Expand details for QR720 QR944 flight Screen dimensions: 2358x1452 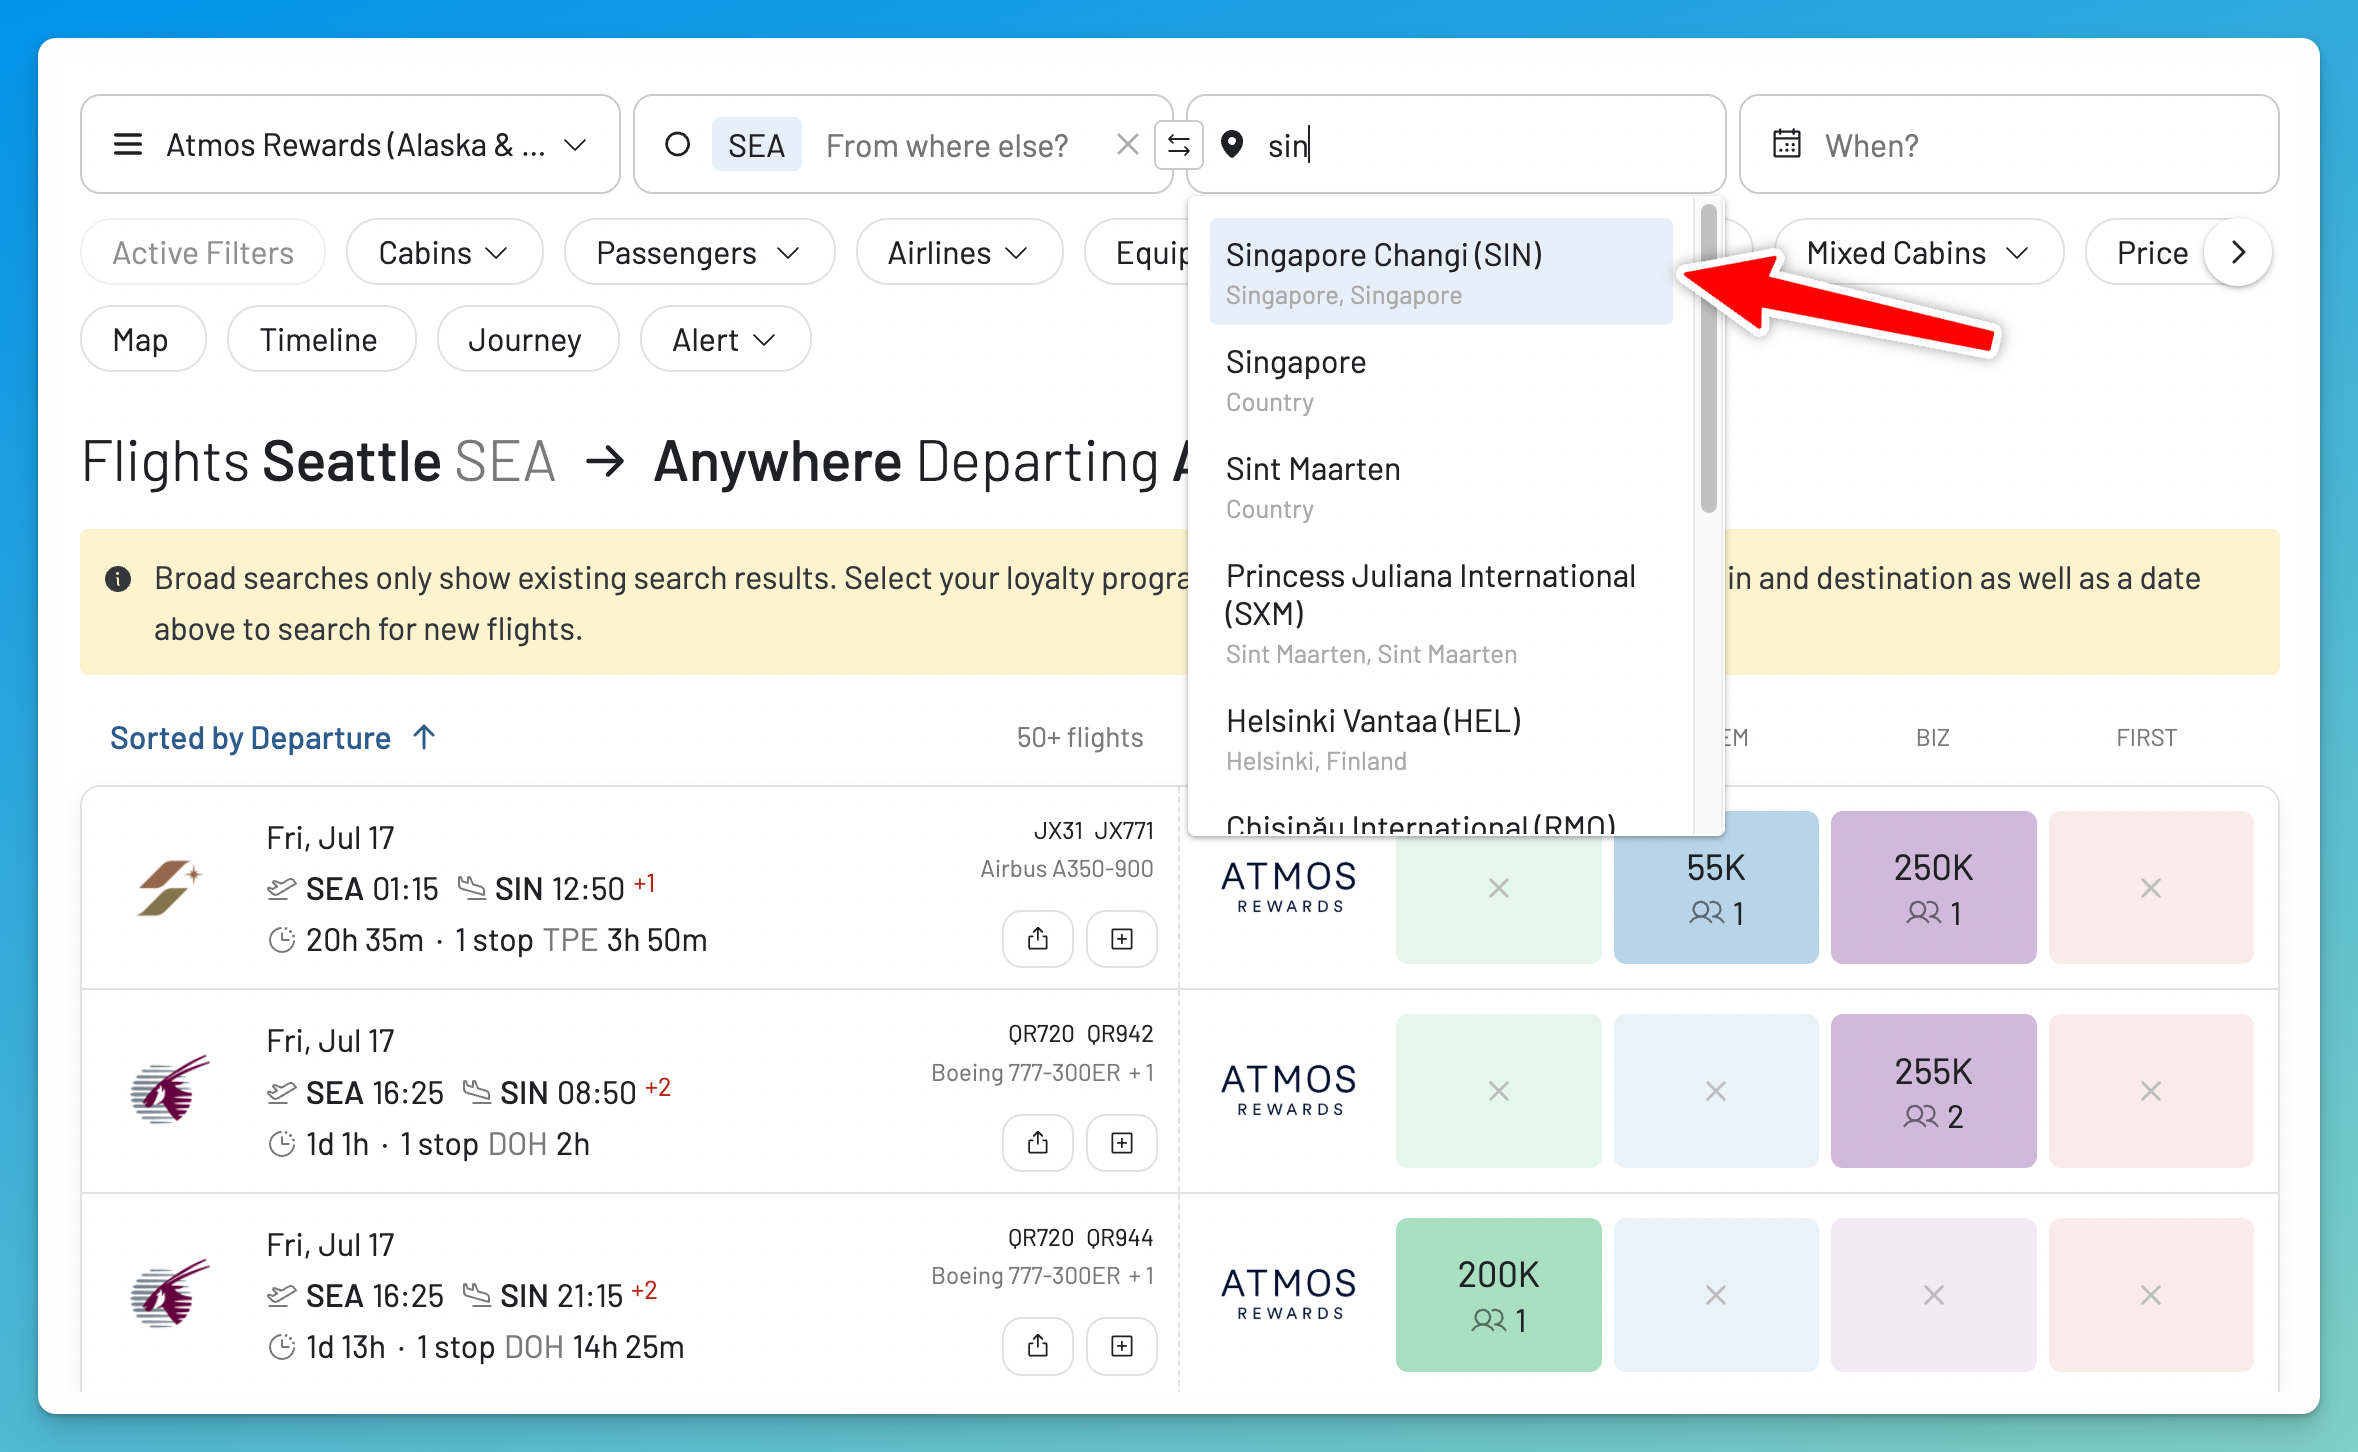tap(1122, 1346)
